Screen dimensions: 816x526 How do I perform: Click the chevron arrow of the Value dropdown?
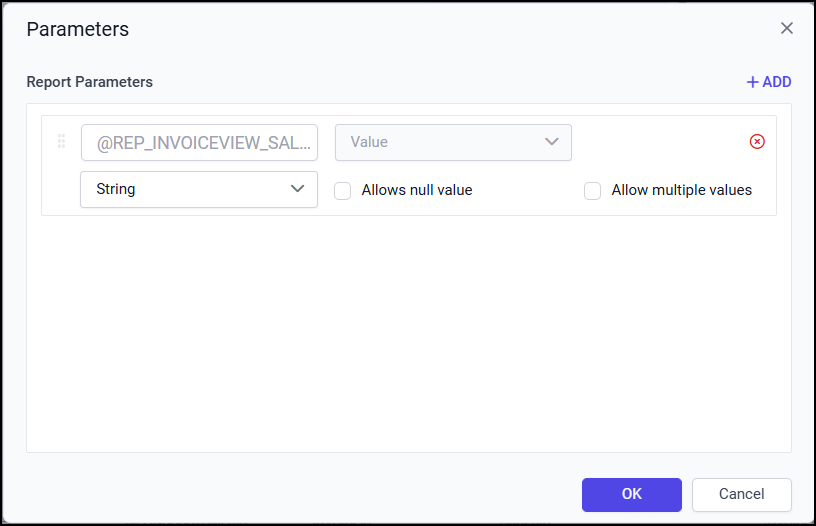click(x=551, y=142)
